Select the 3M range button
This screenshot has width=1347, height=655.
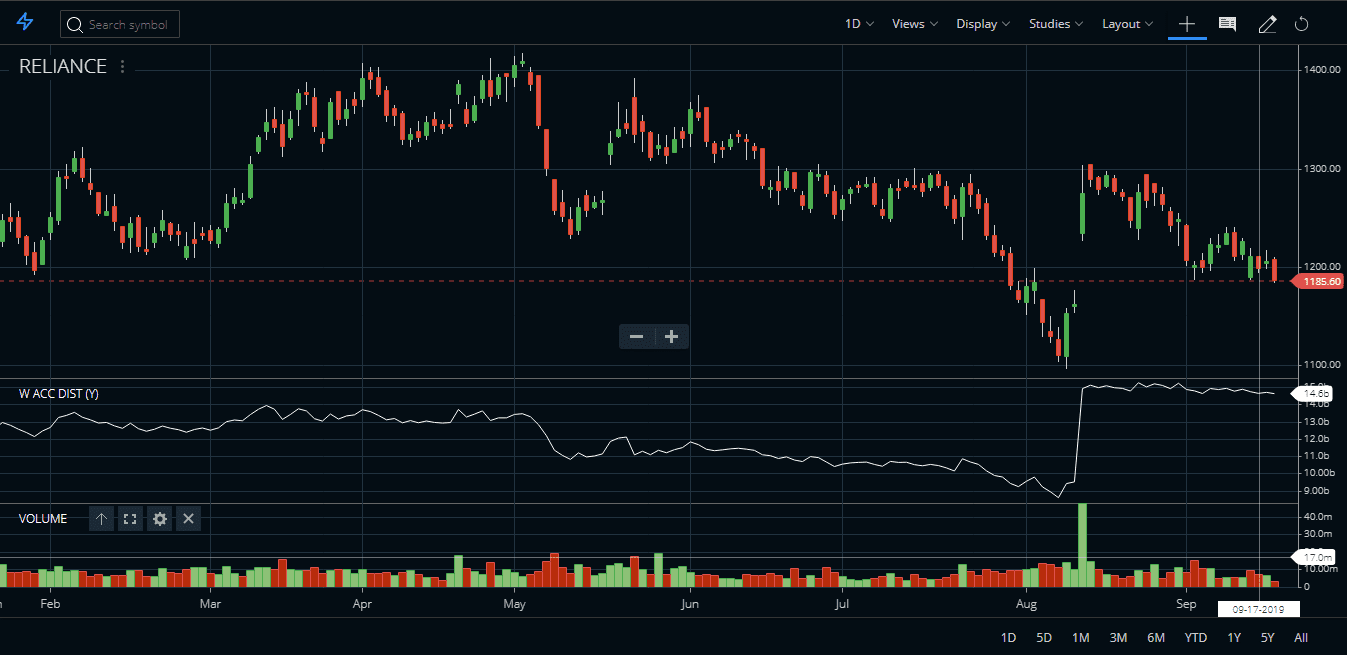(1119, 637)
